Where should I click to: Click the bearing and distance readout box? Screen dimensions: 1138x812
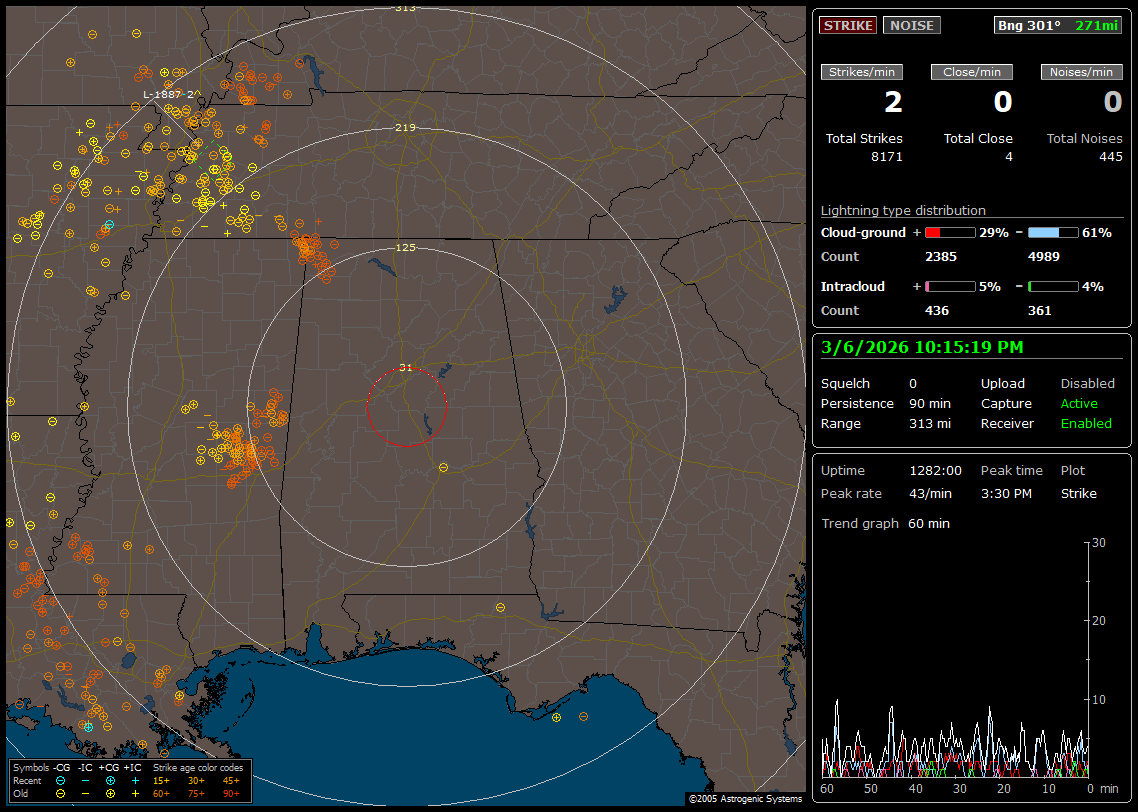[1058, 25]
